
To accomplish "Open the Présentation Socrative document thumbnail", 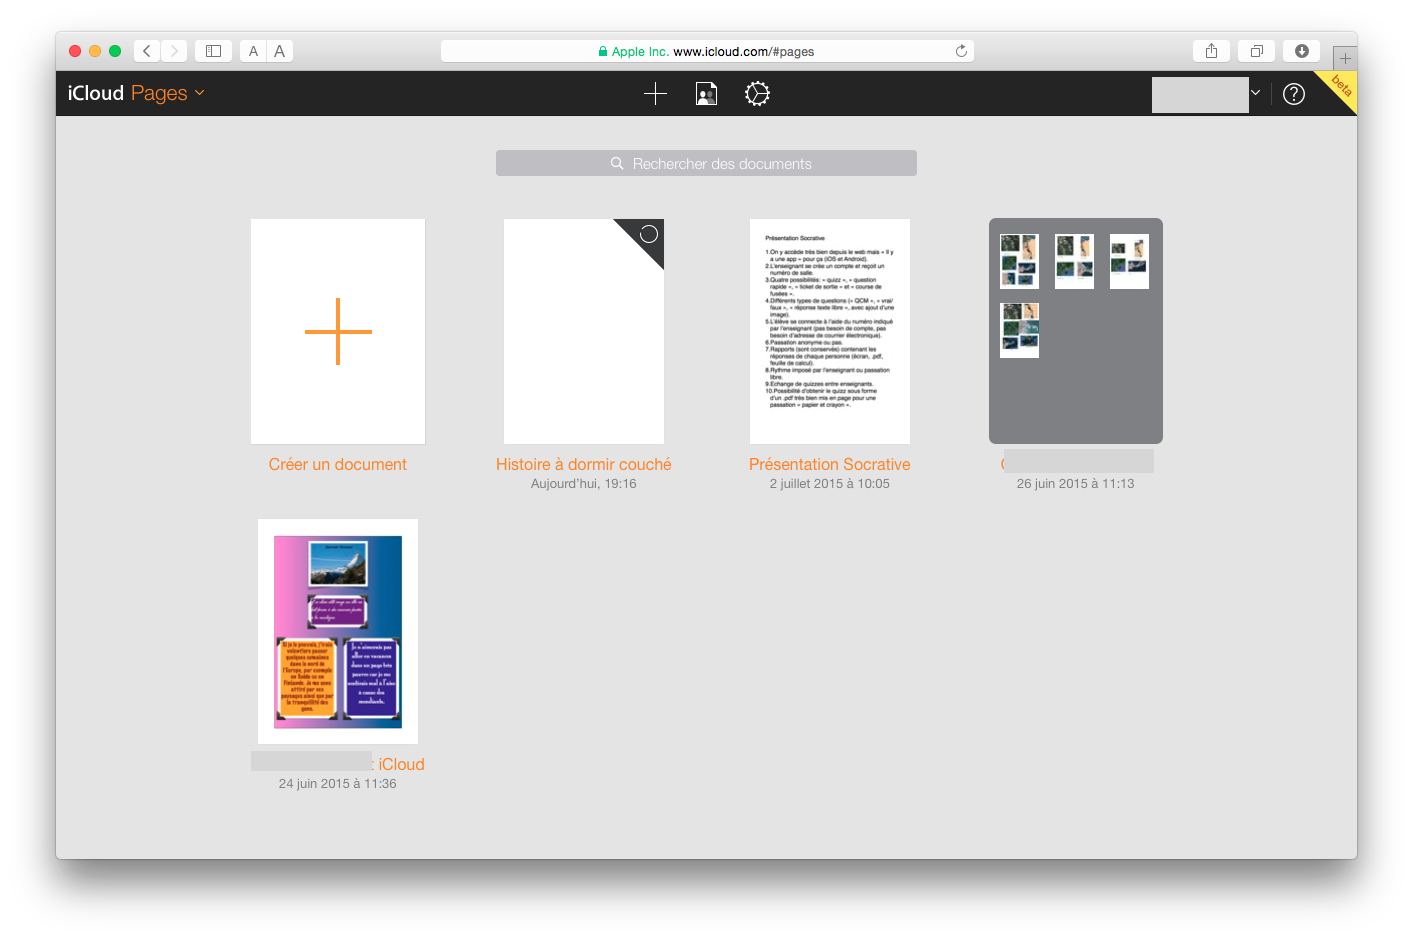I will coord(829,332).
